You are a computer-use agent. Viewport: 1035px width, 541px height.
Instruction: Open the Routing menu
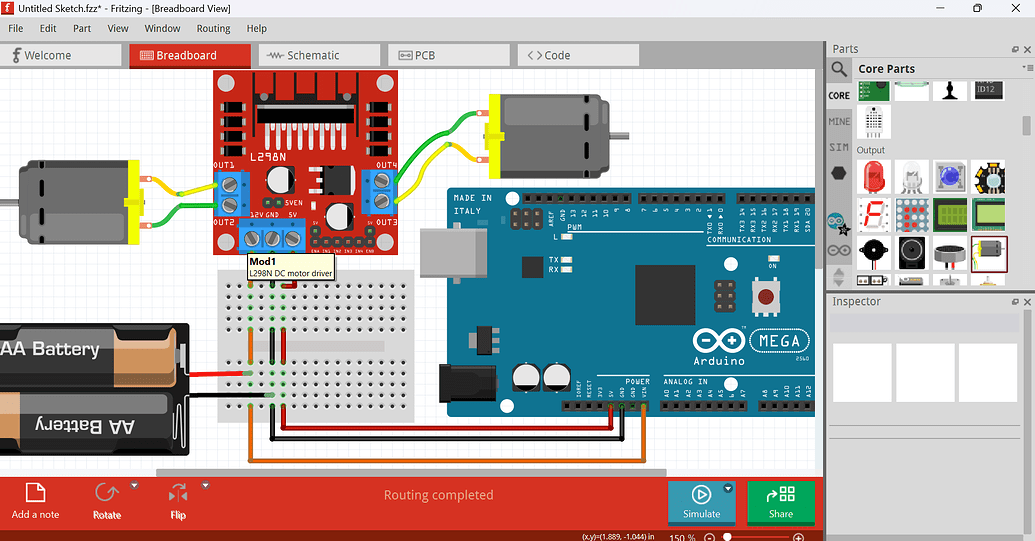pyautogui.click(x=213, y=28)
